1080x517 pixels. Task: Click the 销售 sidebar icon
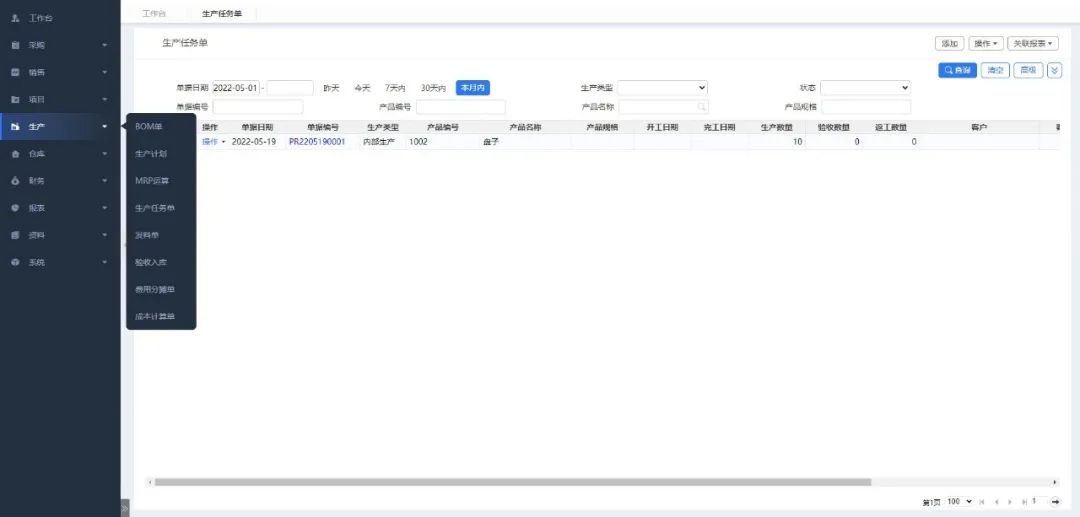click(x=15, y=72)
